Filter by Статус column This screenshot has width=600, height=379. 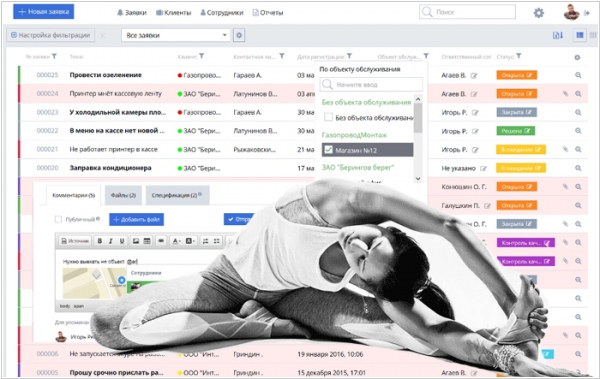pos(518,56)
